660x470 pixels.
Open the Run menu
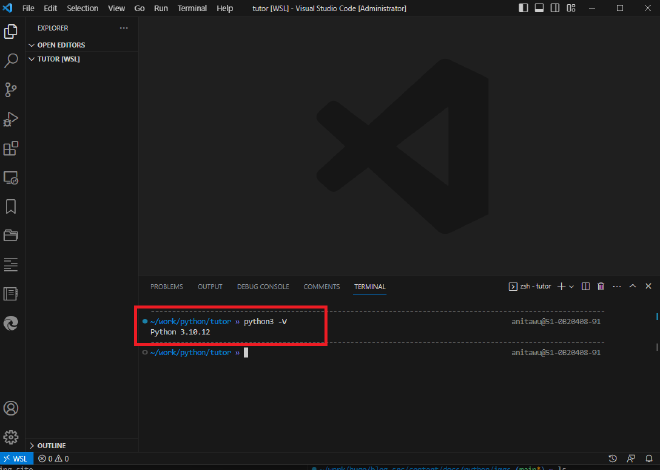pyautogui.click(x=161, y=8)
